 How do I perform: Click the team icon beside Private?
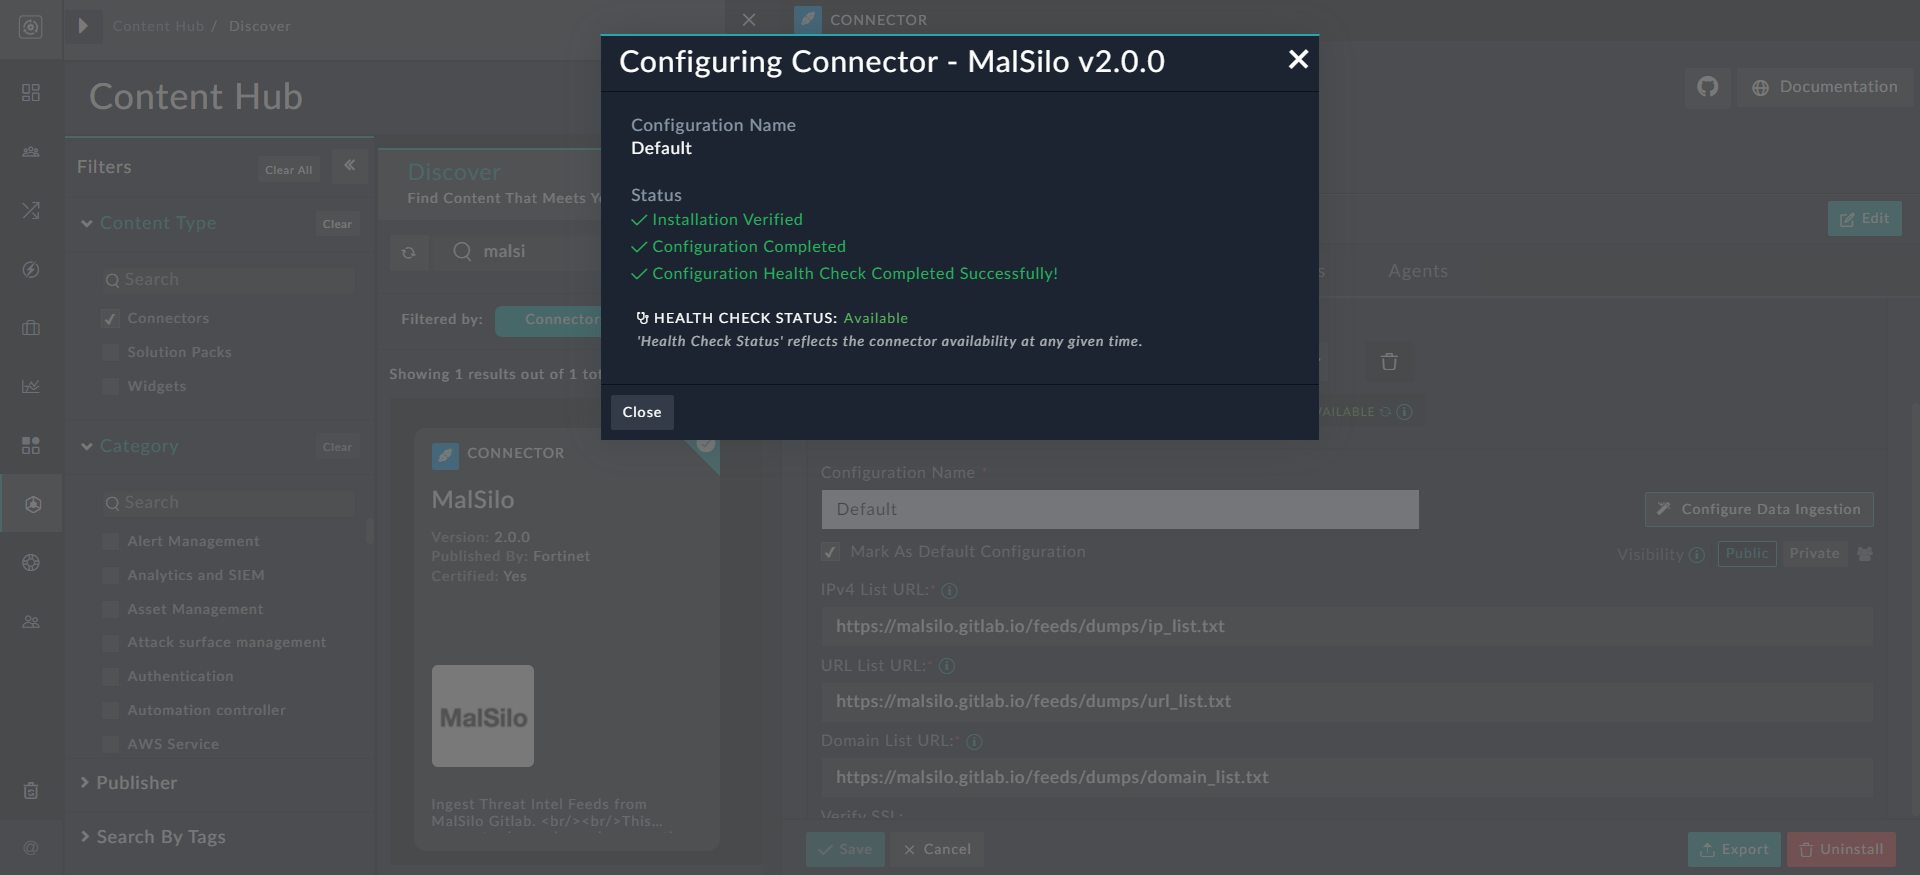1865,554
